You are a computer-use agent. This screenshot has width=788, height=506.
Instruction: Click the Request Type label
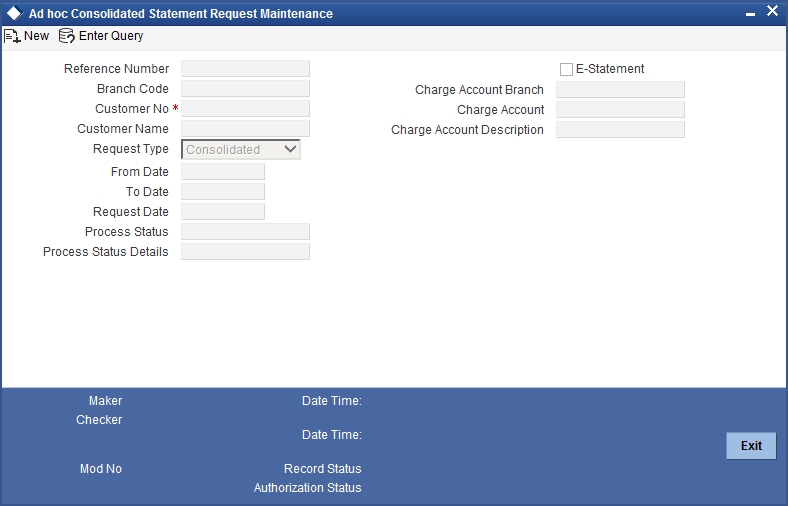[131, 149]
